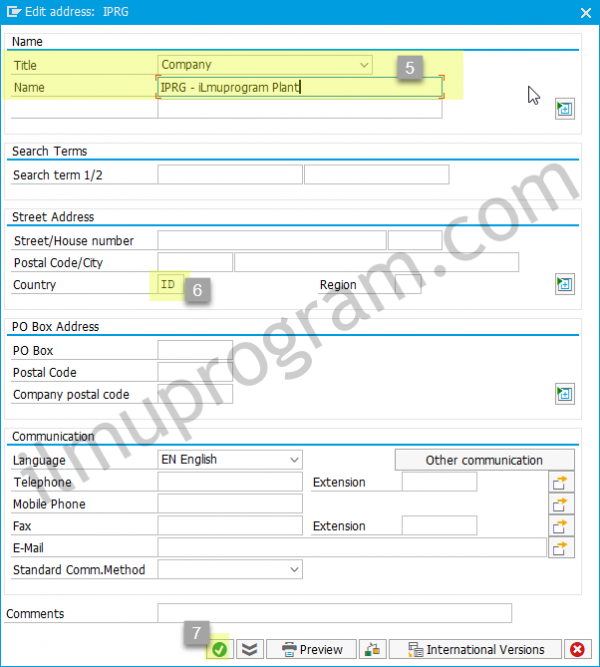Open additional Fax numbers icon
600x667 pixels.
(561, 526)
